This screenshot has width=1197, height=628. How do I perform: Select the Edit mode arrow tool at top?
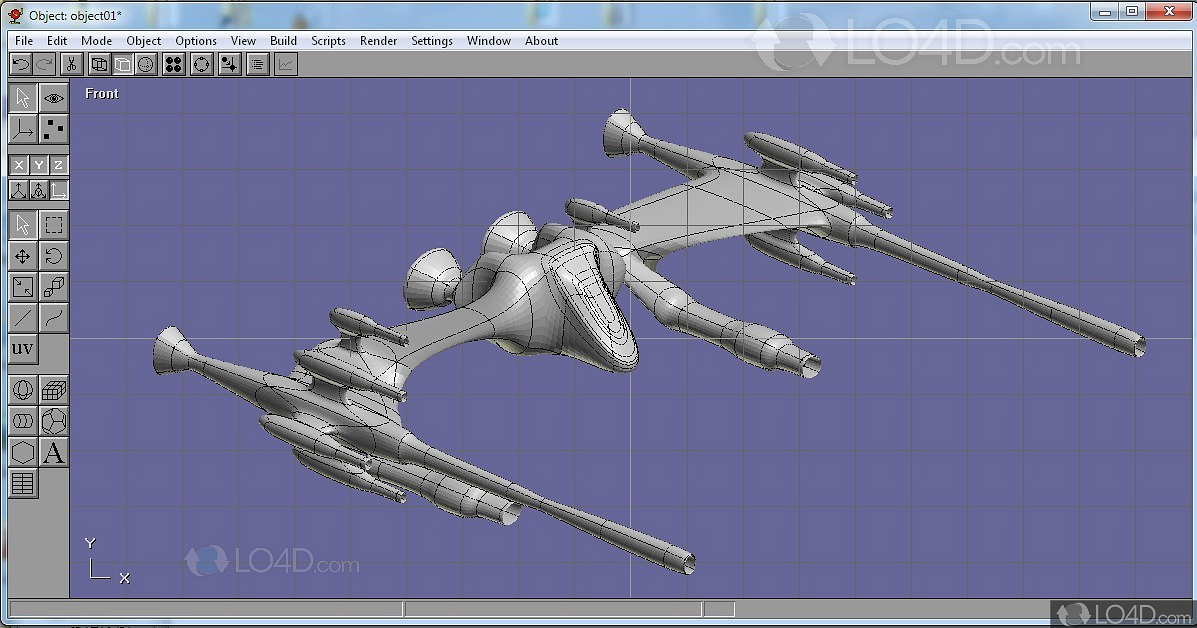[23, 98]
